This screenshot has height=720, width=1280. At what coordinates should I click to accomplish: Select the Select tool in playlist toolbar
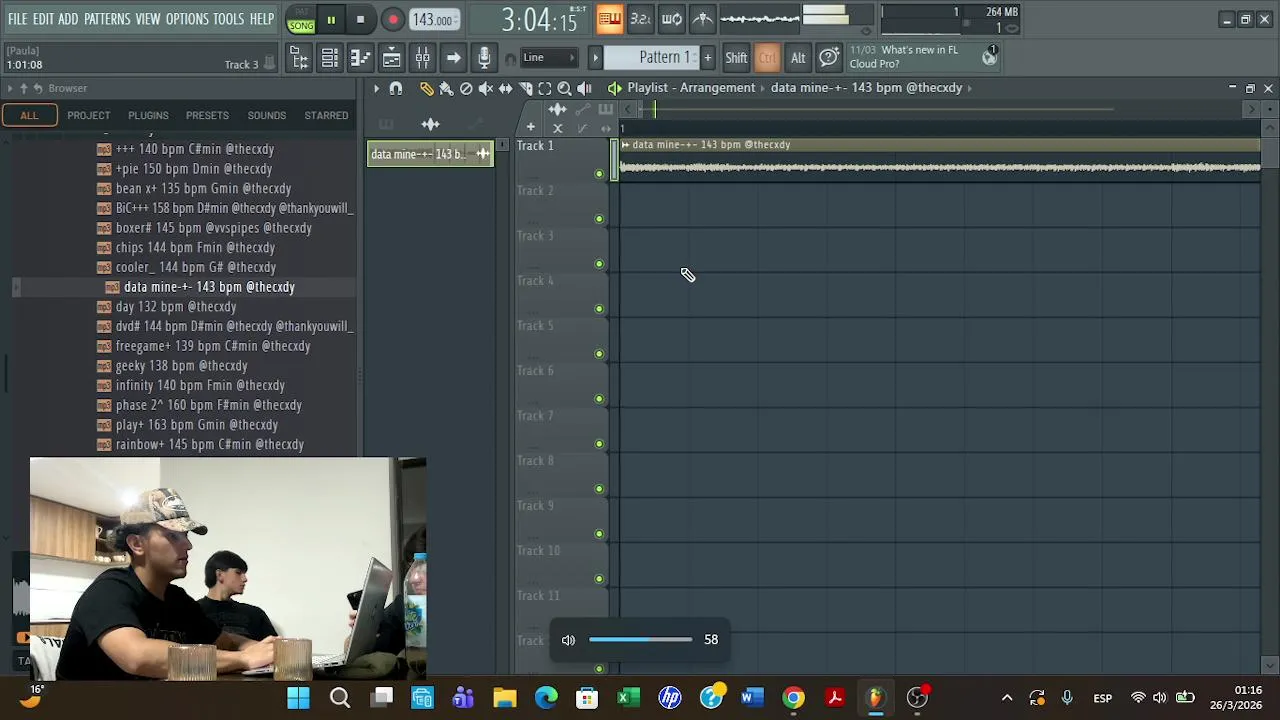point(545,88)
